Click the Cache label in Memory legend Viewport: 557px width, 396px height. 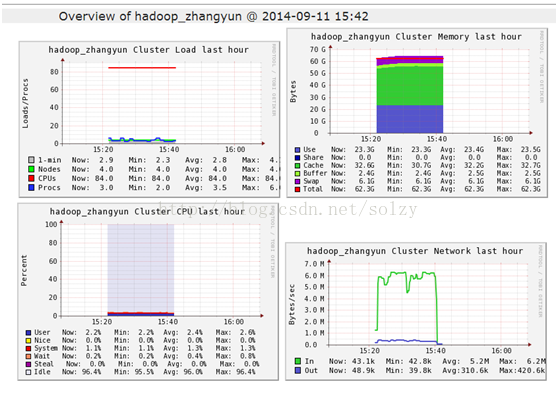[x=313, y=166]
